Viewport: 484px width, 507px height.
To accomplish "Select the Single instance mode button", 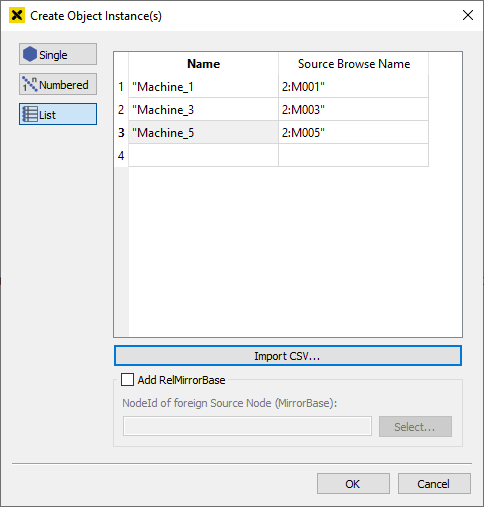I will 58,54.
